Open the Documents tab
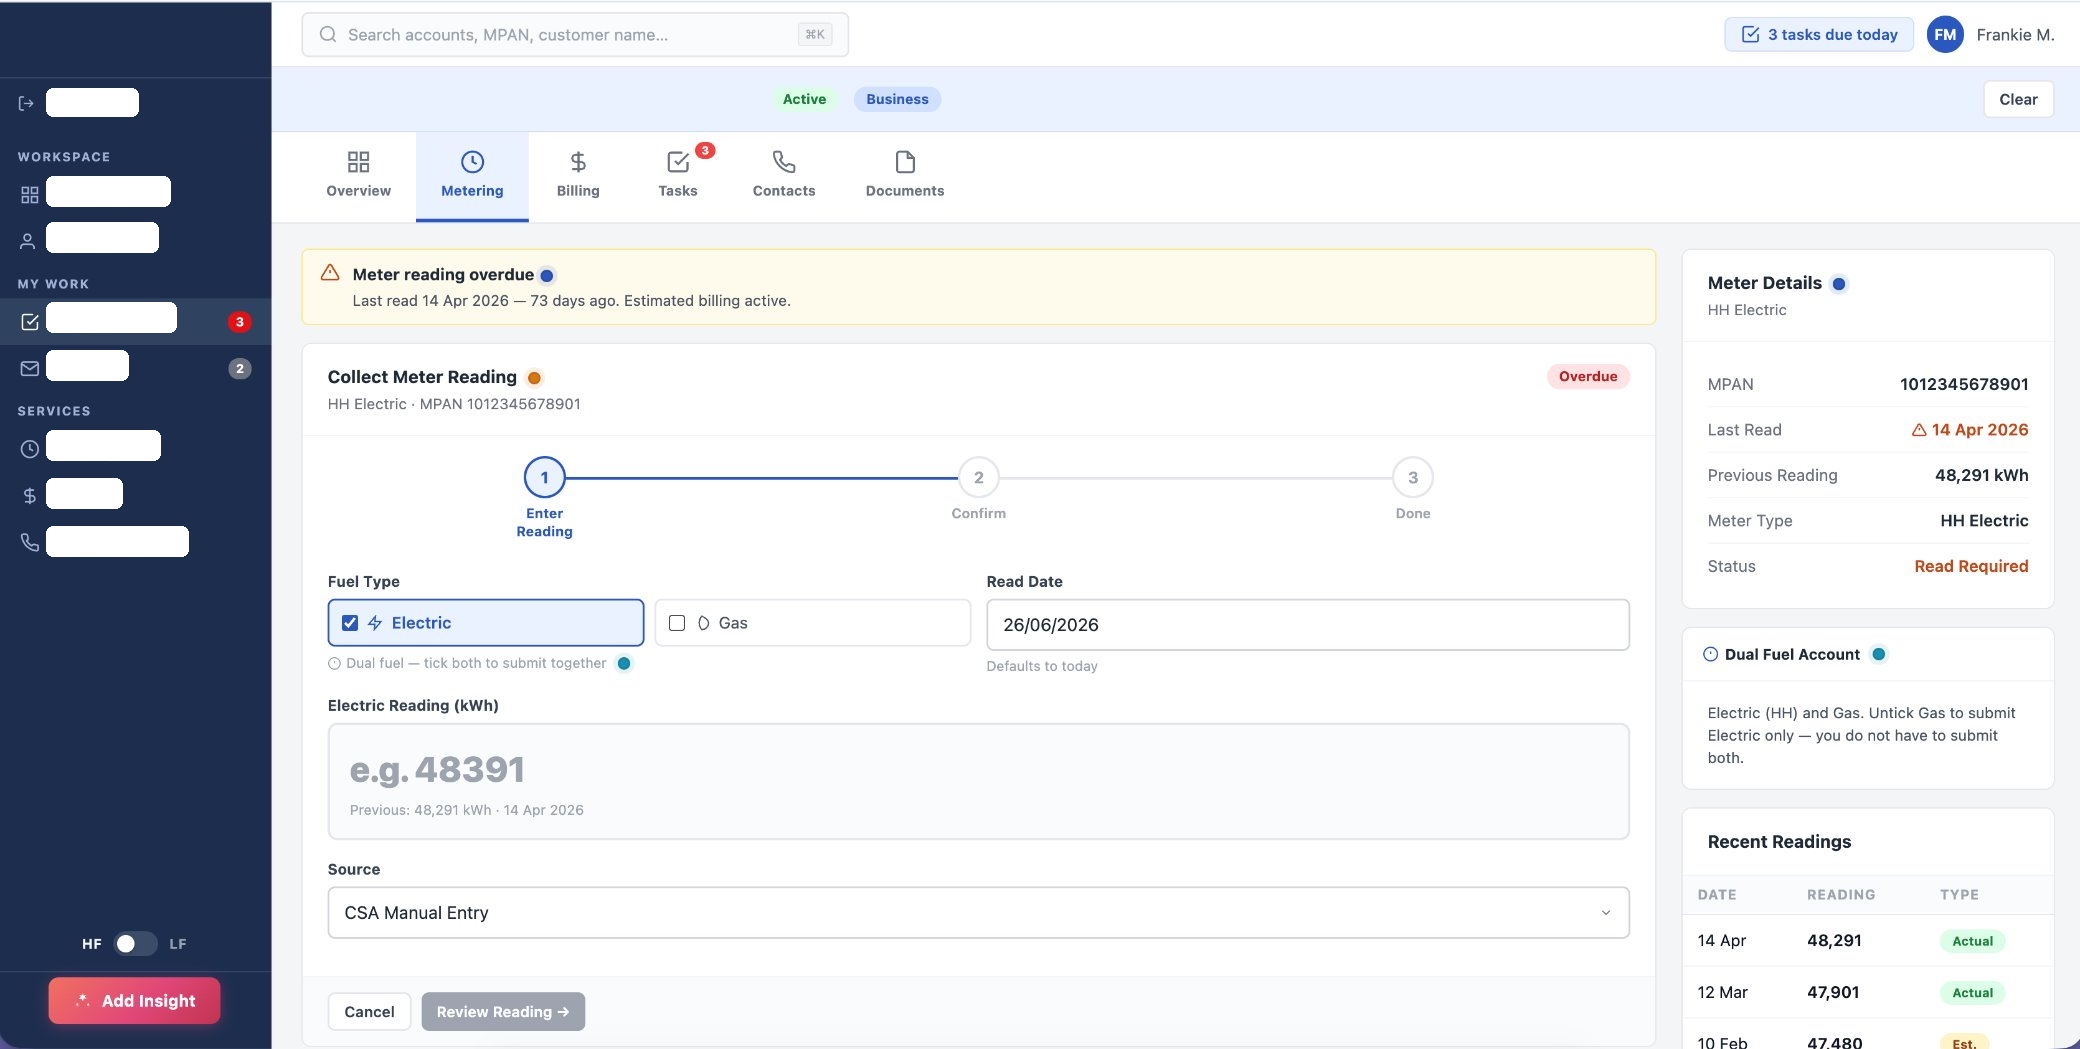 point(905,175)
